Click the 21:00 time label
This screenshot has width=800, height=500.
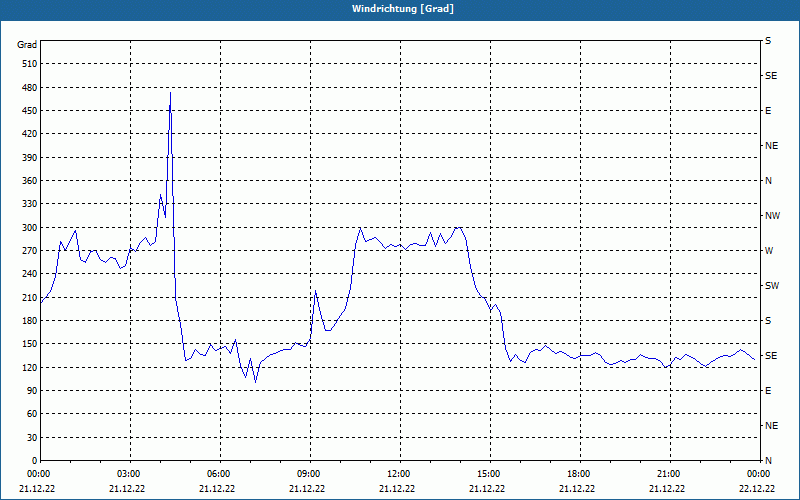tap(668, 474)
